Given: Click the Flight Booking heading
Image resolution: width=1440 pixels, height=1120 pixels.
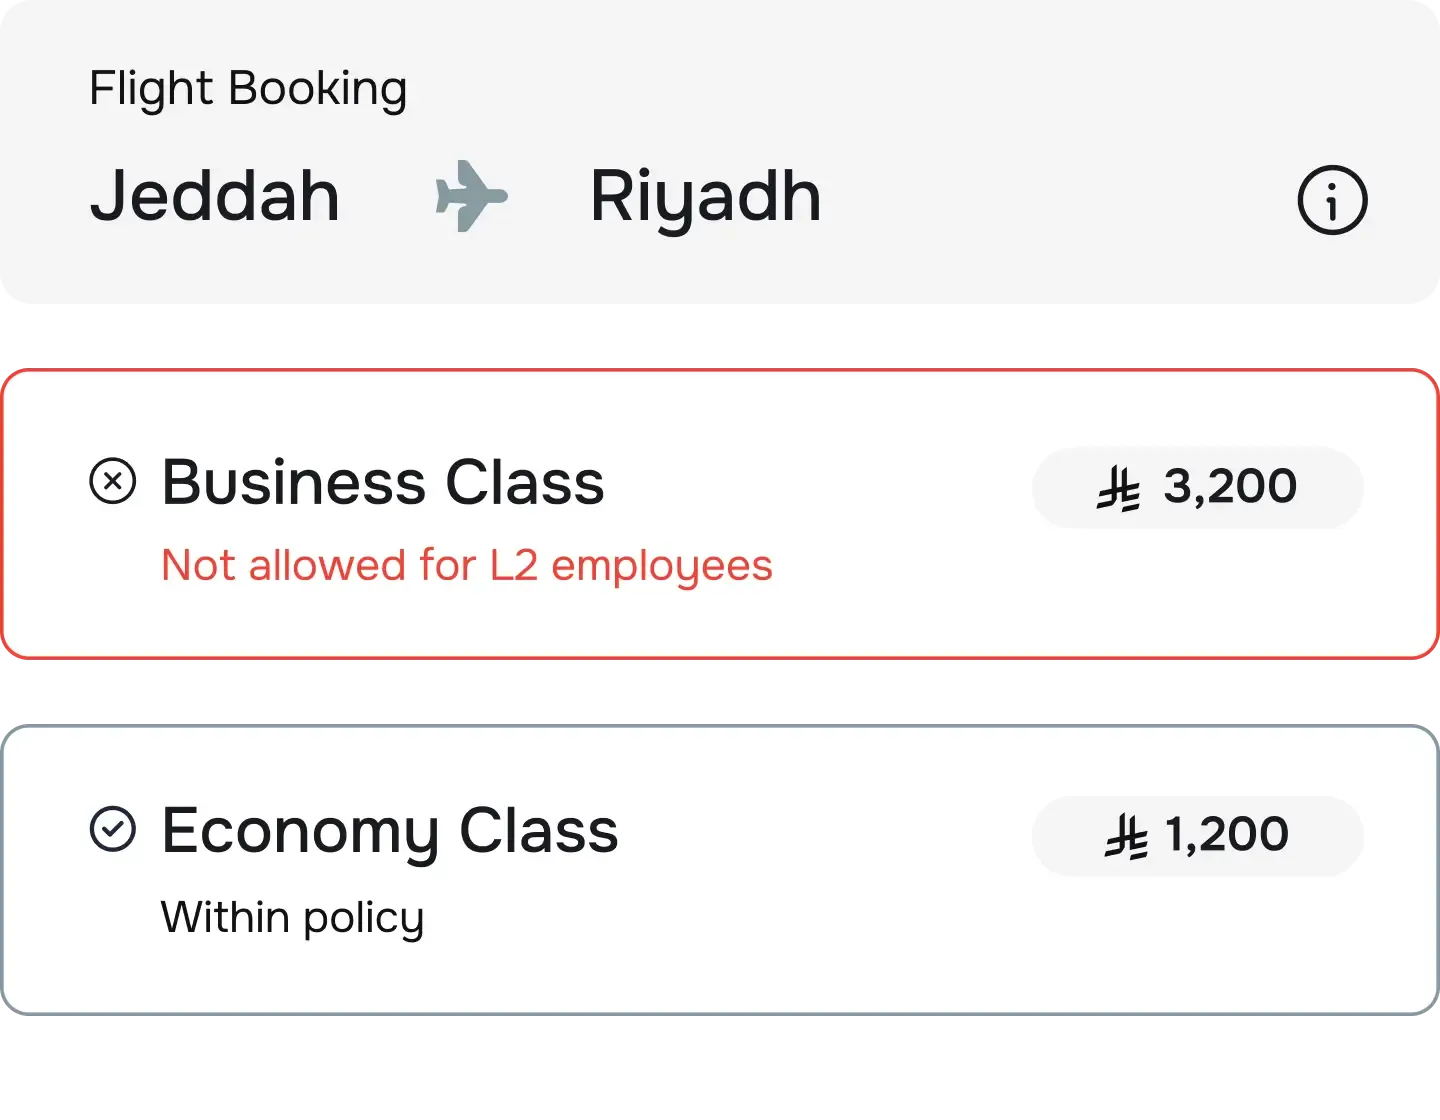Looking at the screenshot, I should pyautogui.click(x=248, y=89).
